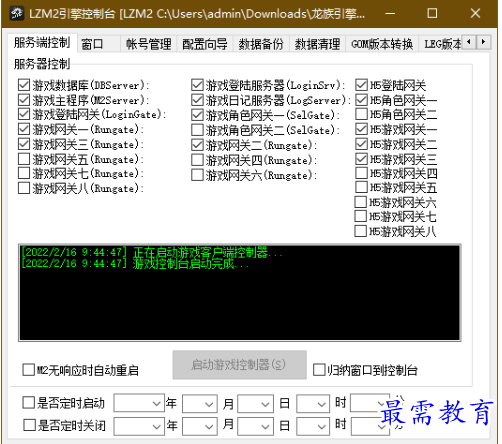The width and height of the screenshot is (502, 444).
Task: Check H5游戏网关六 checkbox
Action: pos(361,202)
